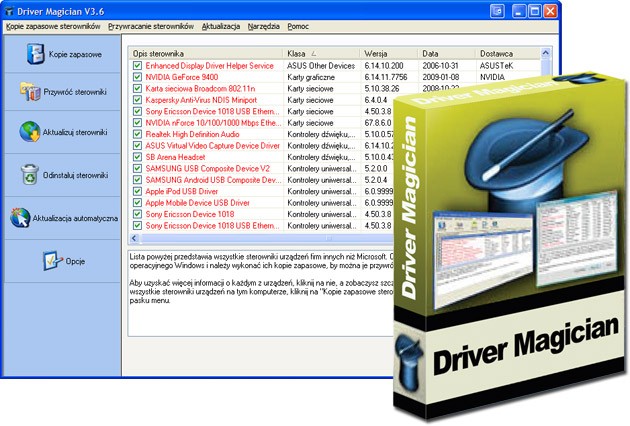Uncheck NVIDIA nForce 10/100/1000 Mbps Ethernet
Viewport: 630px width, 426px height.
click(x=137, y=123)
